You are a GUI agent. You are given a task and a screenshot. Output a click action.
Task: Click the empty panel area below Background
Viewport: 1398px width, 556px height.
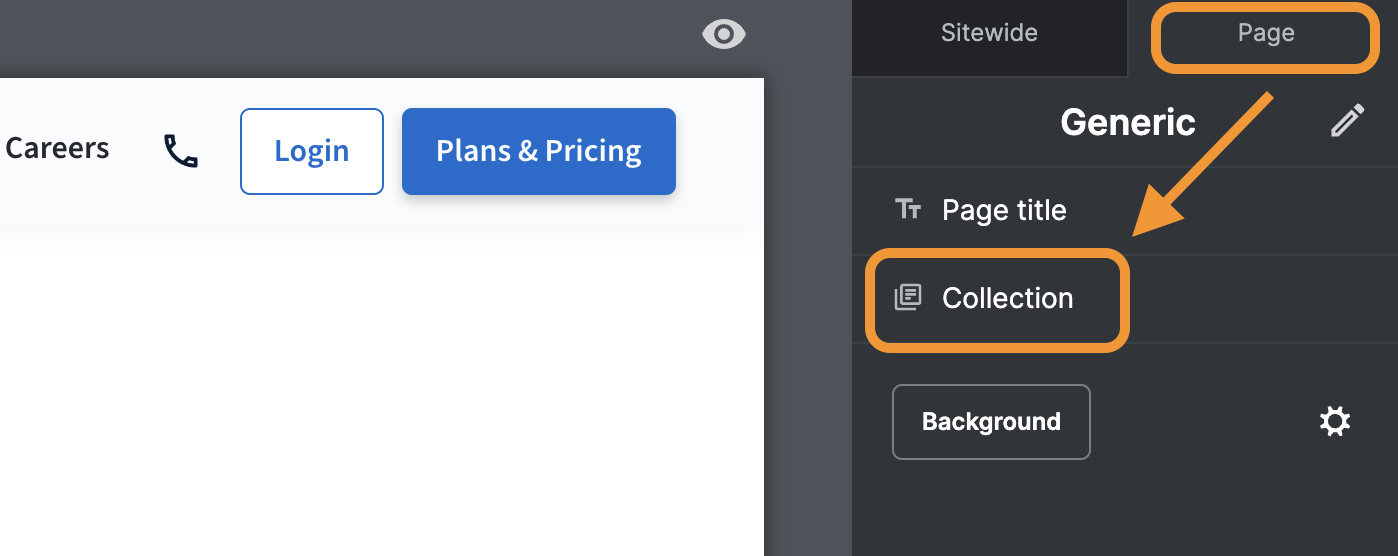[x=1120, y=510]
